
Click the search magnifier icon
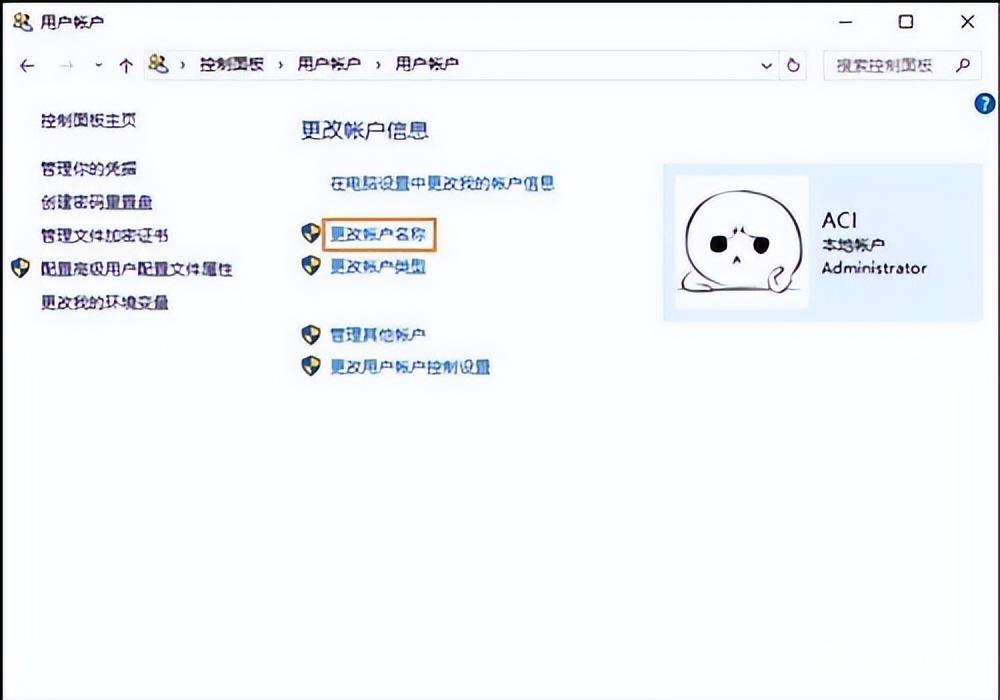point(962,65)
